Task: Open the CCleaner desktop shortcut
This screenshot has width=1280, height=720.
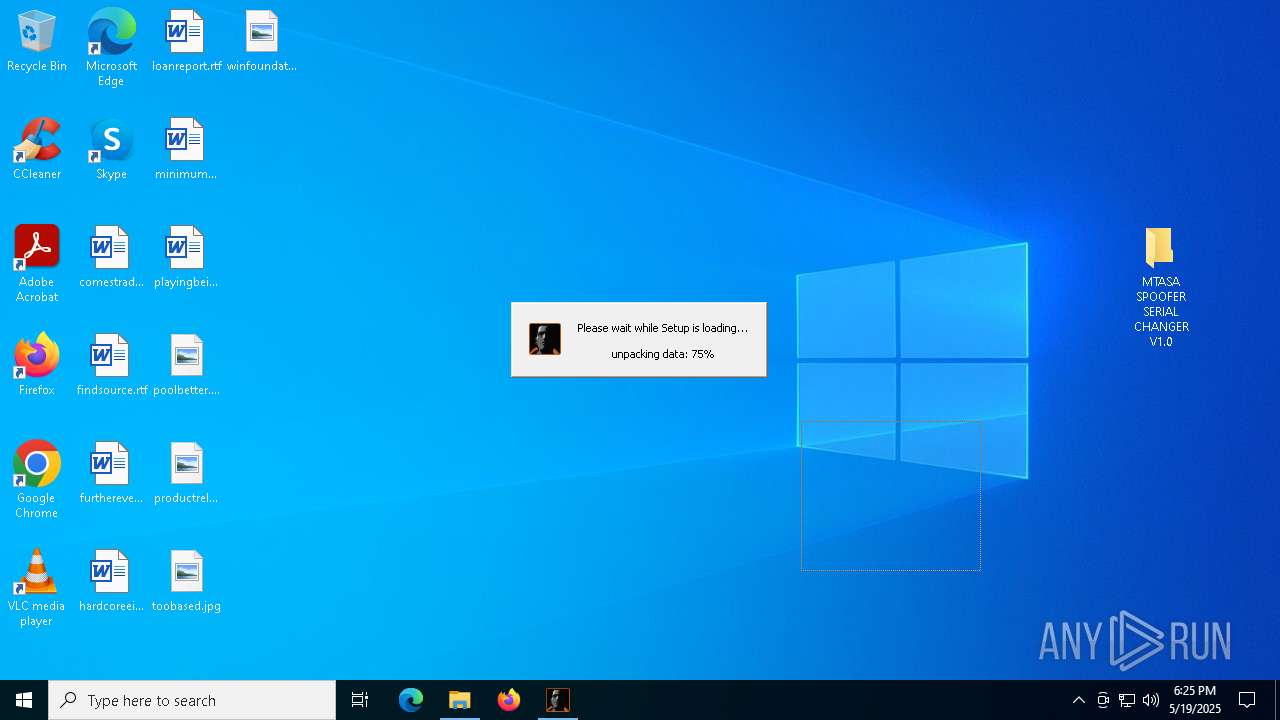Action: click(37, 149)
